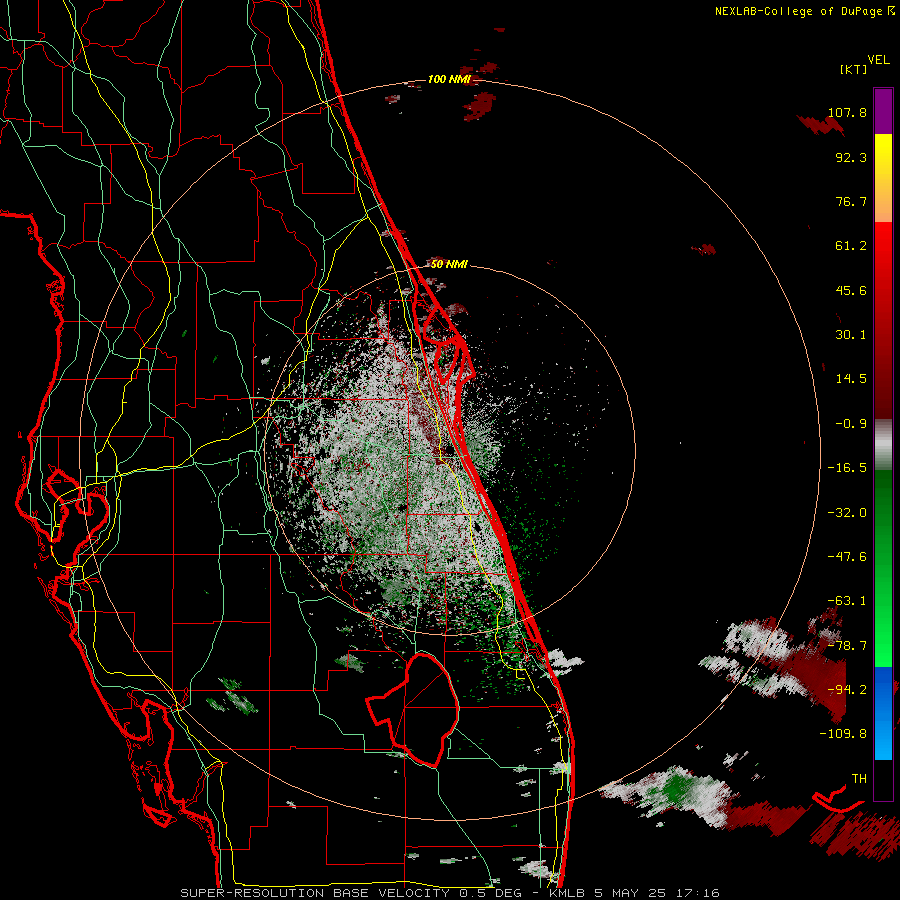Screen dimensions: 900x900
Task: Click the 92.3 legend value
Action: 851,157
